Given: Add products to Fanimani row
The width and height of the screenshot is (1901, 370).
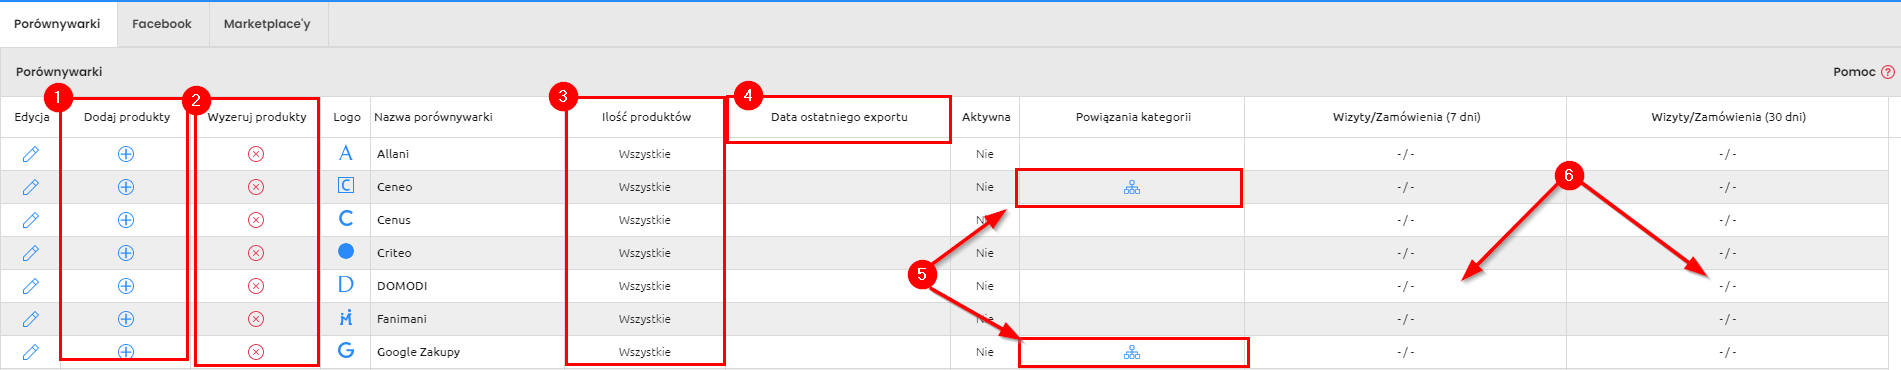Looking at the screenshot, I should click(126, 319).
